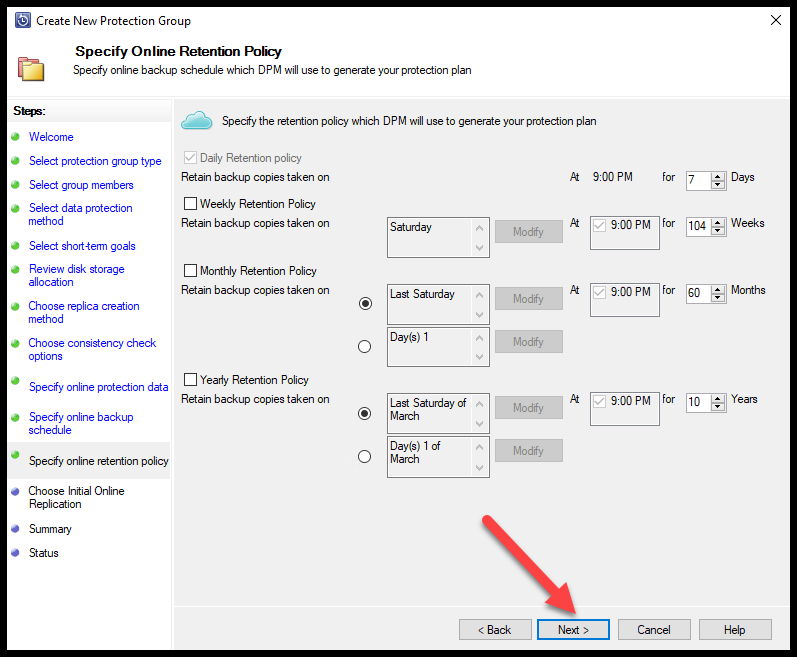797x657 pixels.
Task: Select the Summary step
Action: point(50,529)
